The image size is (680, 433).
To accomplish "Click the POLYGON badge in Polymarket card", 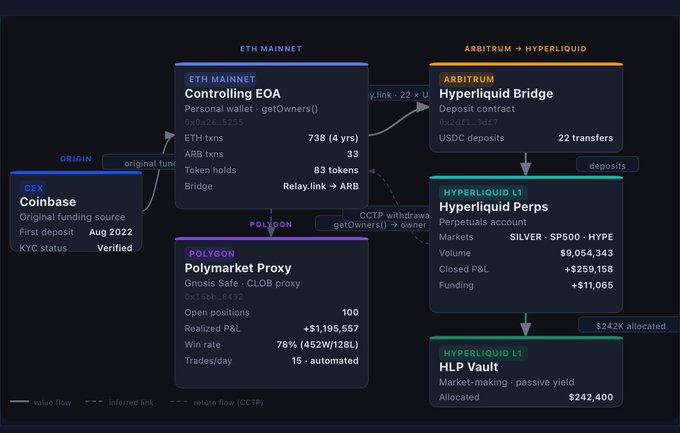I will [211, 254].
